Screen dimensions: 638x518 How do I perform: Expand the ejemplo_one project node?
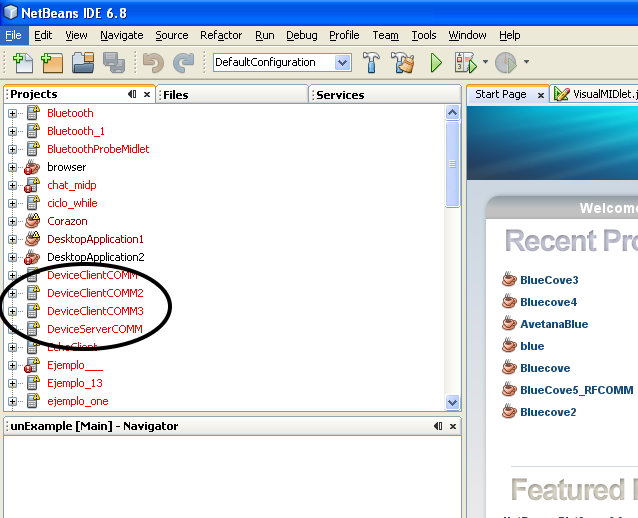[12, 401]
